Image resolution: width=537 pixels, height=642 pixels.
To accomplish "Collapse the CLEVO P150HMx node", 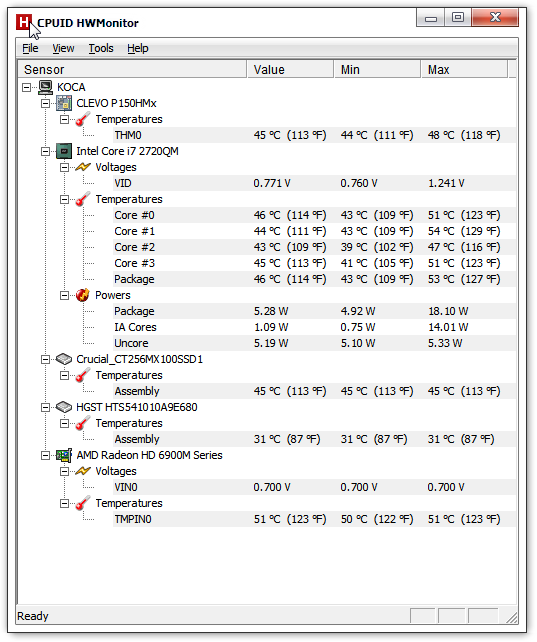I will [45, 103].
